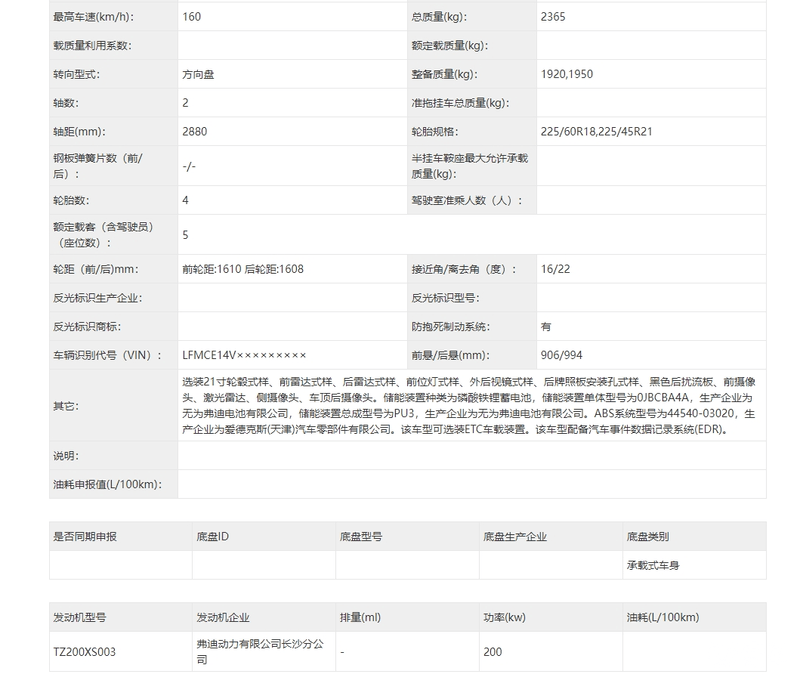Select approach/departure angle value 16/22
The height and width of the screenshot is (678, 800).
coord(555,269)
